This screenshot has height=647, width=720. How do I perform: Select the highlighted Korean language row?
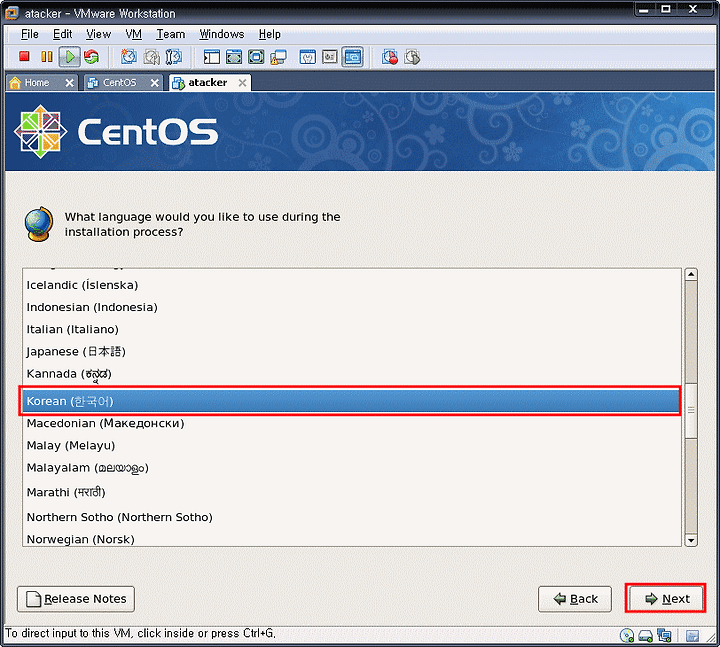coord(352,401)
